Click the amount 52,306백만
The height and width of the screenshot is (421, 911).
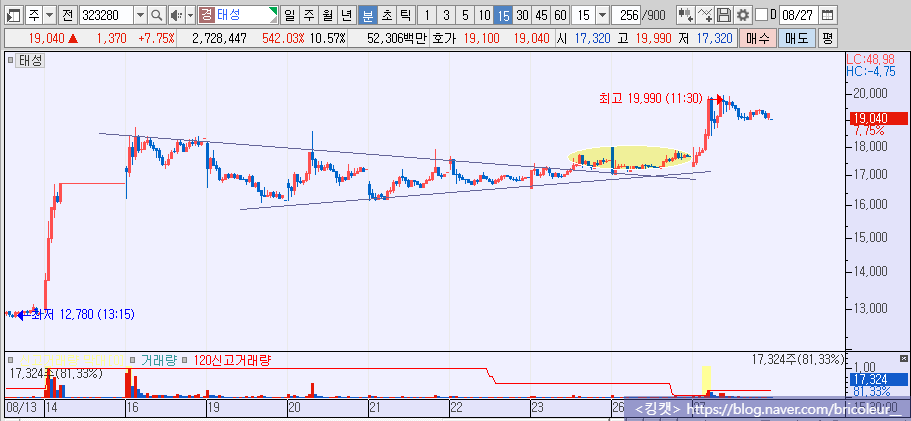397,39
